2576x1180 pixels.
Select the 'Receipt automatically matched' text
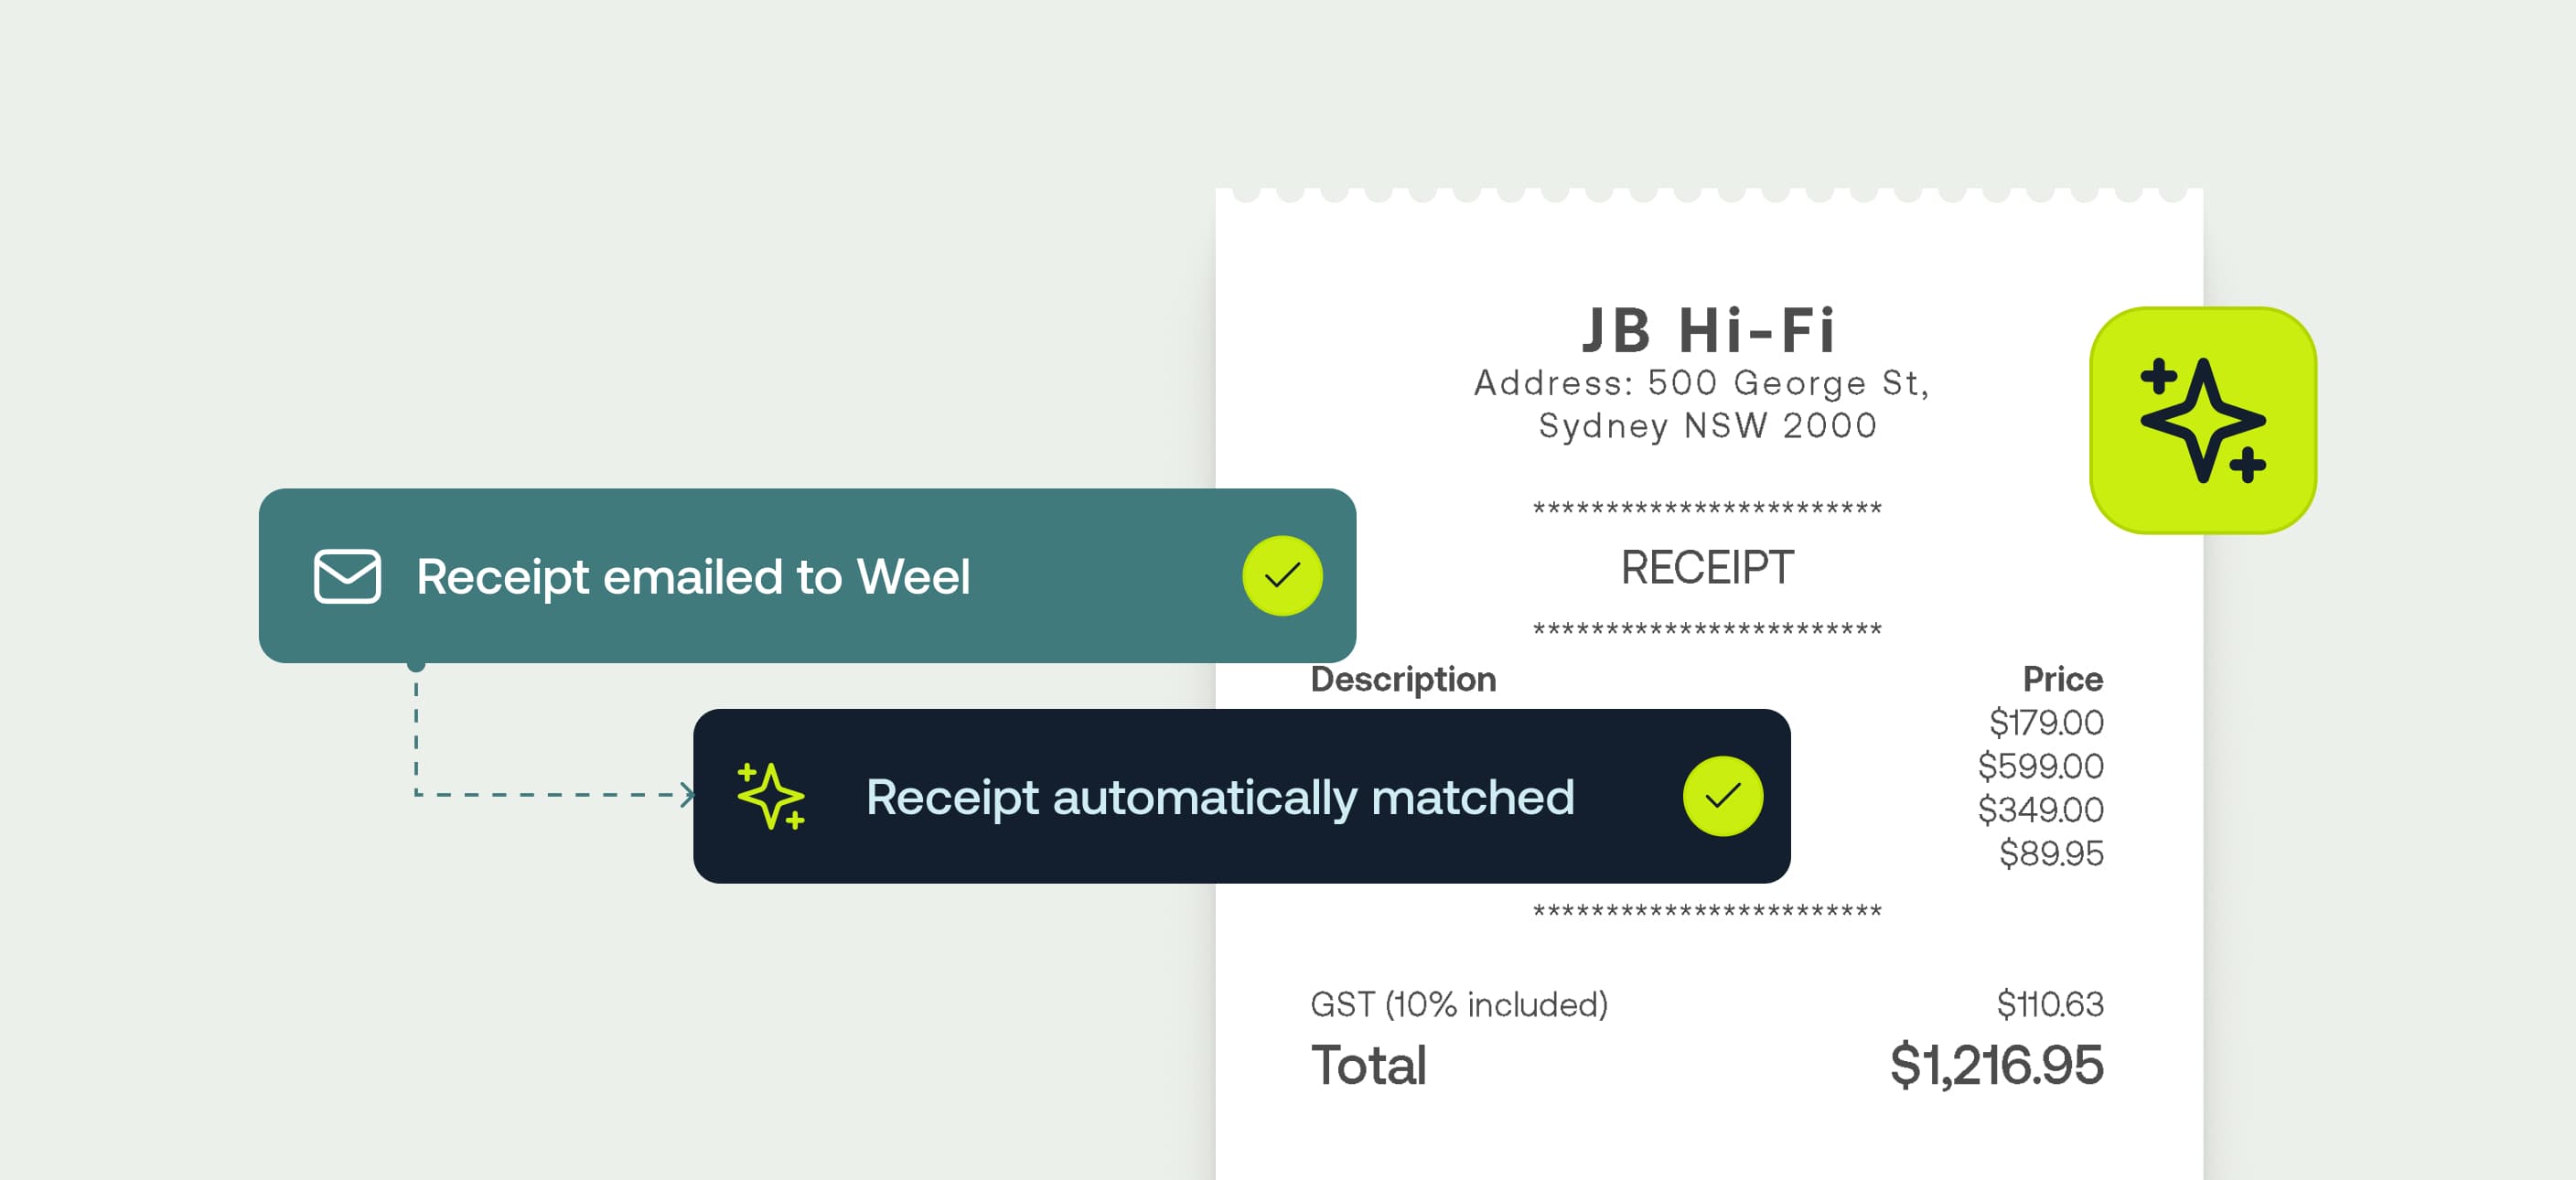1220,797
